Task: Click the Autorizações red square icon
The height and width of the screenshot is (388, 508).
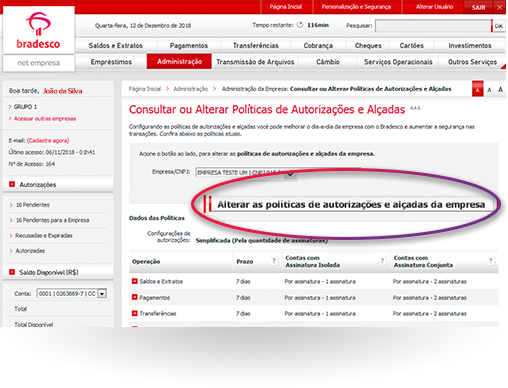Action: [12, 184]
